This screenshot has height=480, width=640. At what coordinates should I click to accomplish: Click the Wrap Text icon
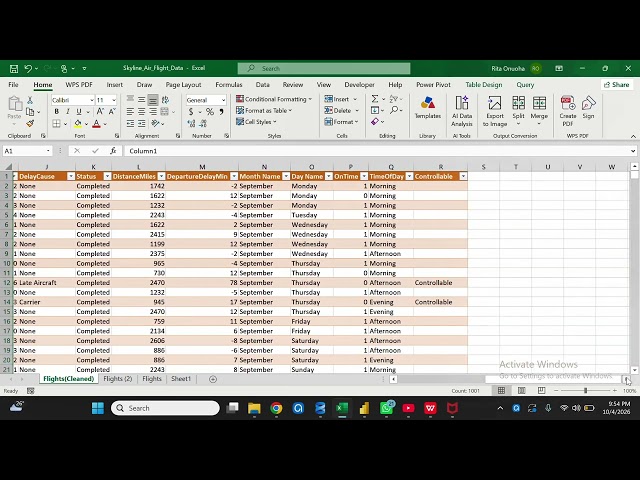[x=165, y=100]
